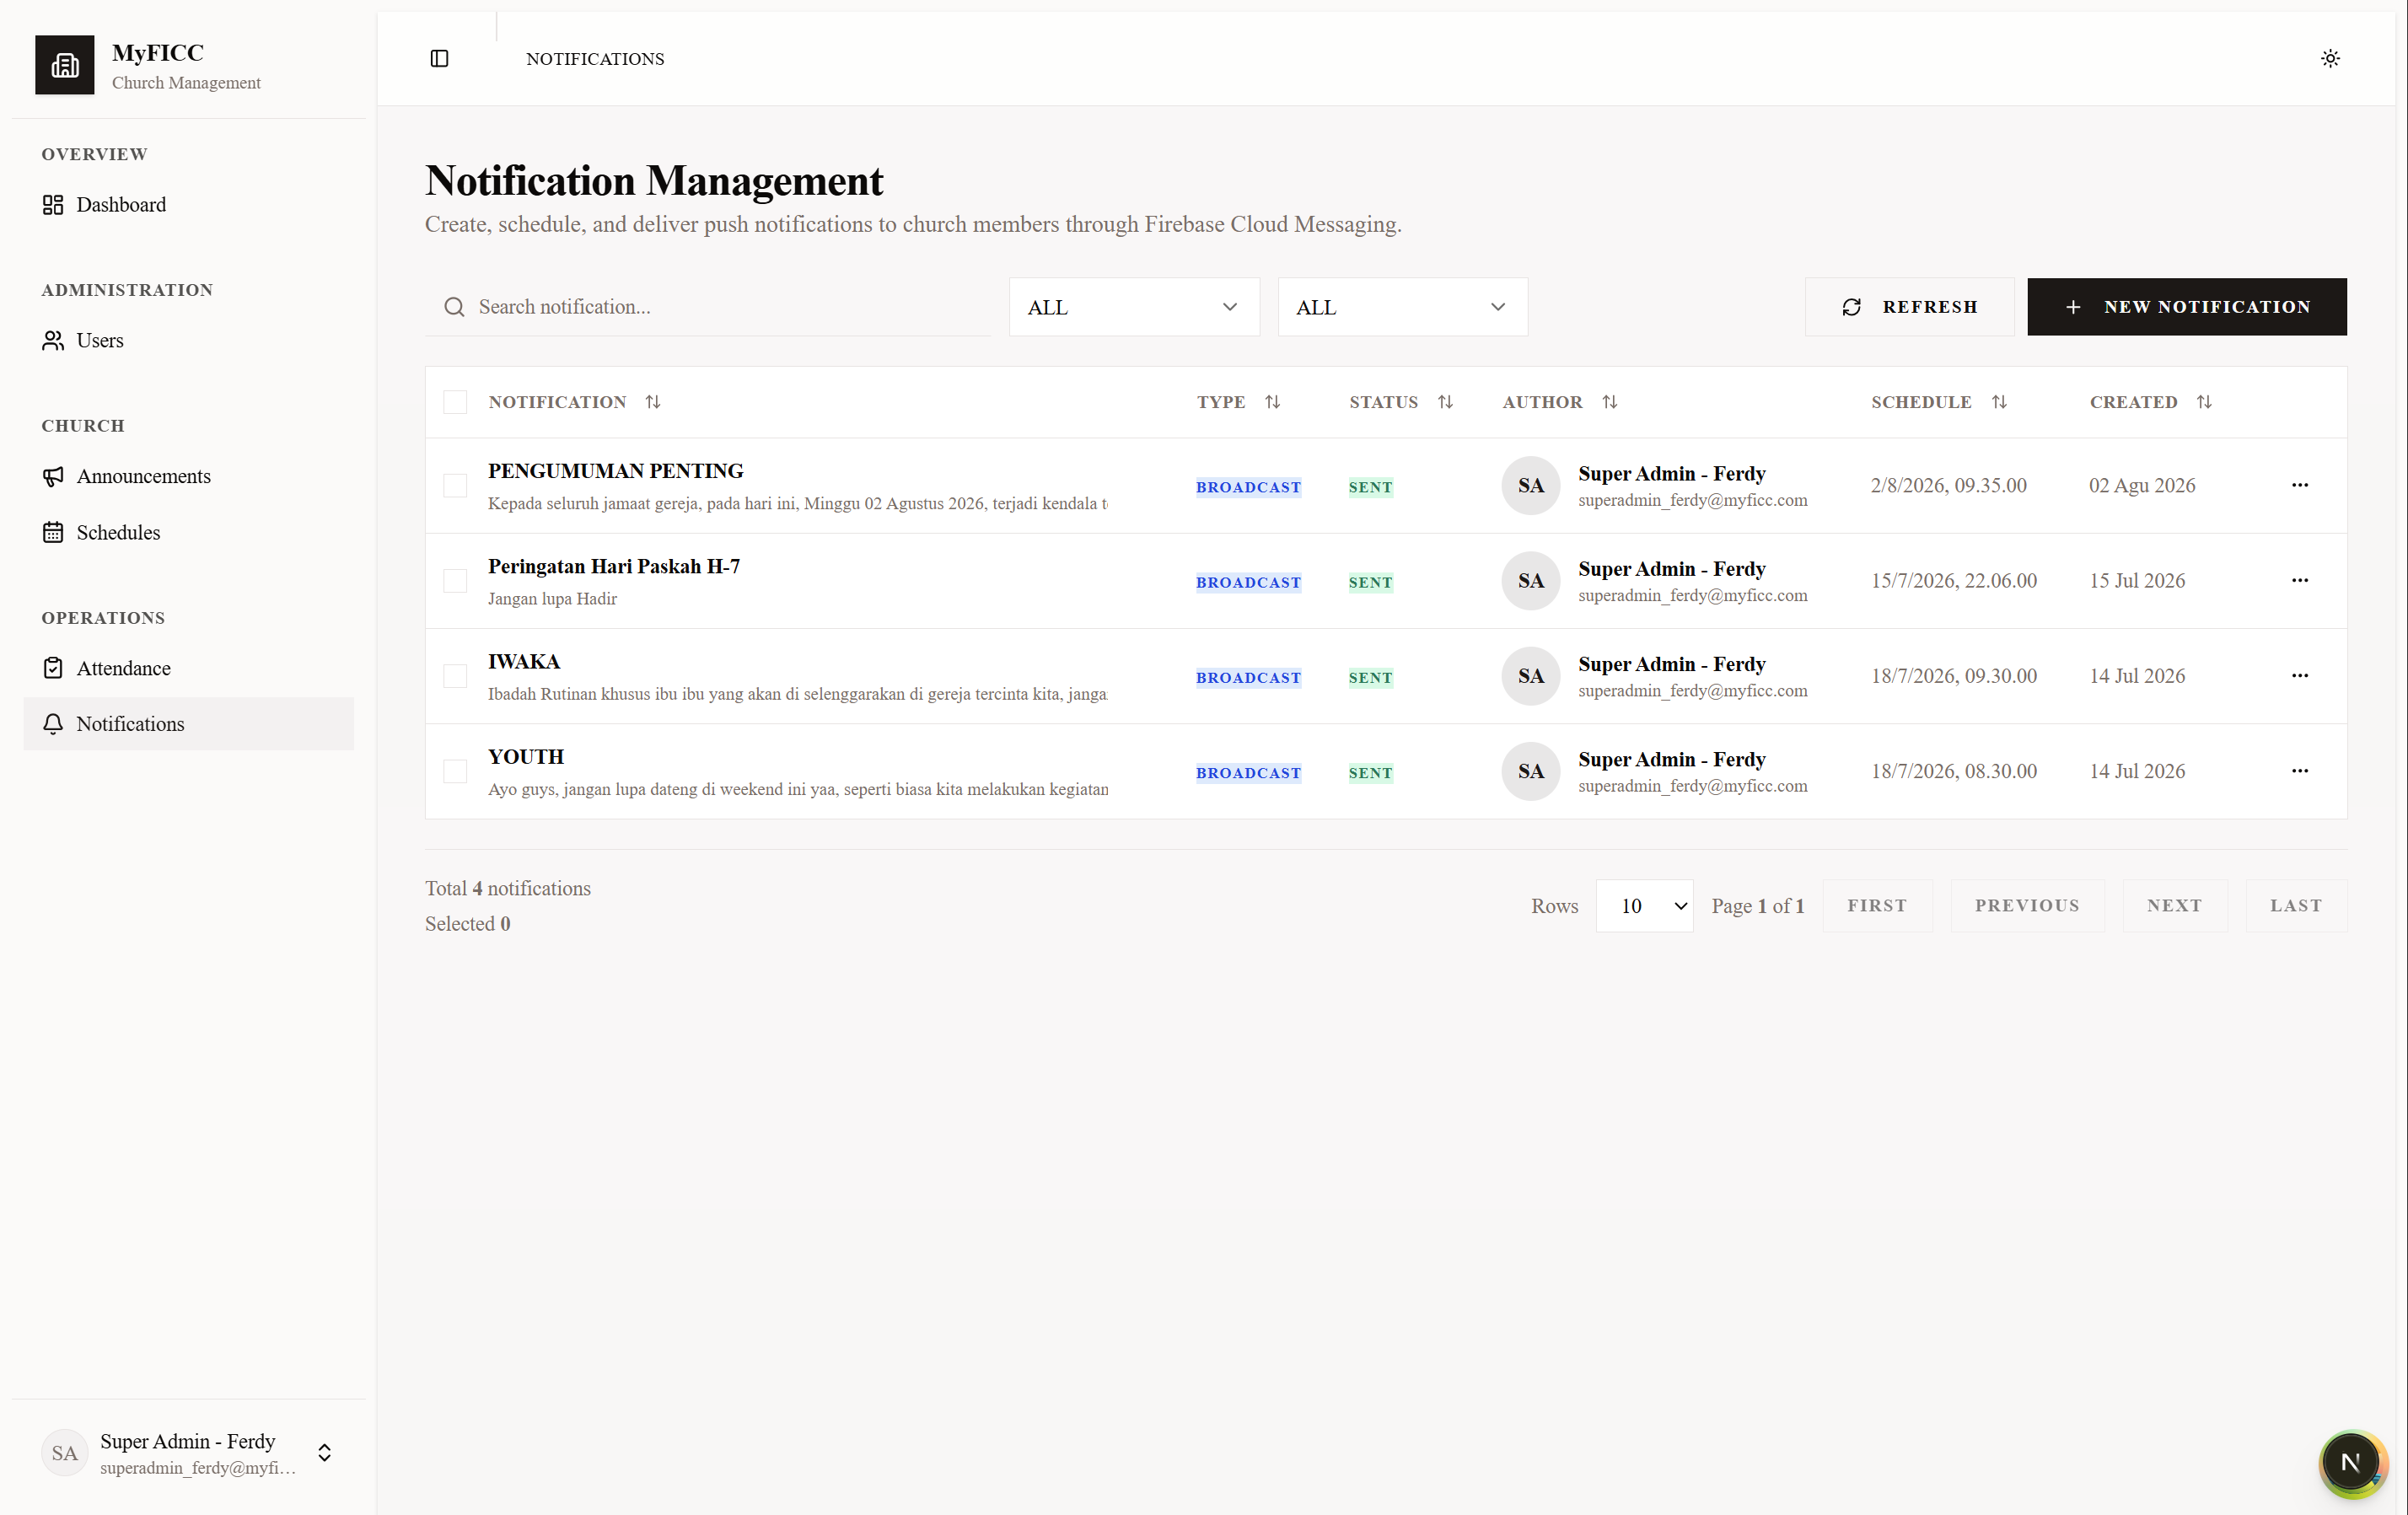Check the Peringatan Hari Paskah H-7 checkbox
Image resolution: width=2408 pixels, height=1515 pixels.
(x=455, y=581)
